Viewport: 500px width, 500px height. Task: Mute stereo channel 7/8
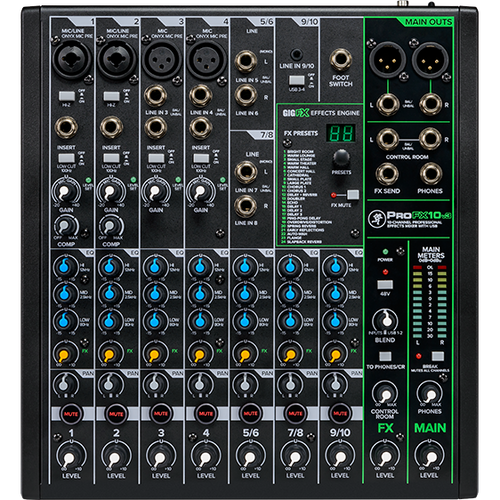coord(295,414)
